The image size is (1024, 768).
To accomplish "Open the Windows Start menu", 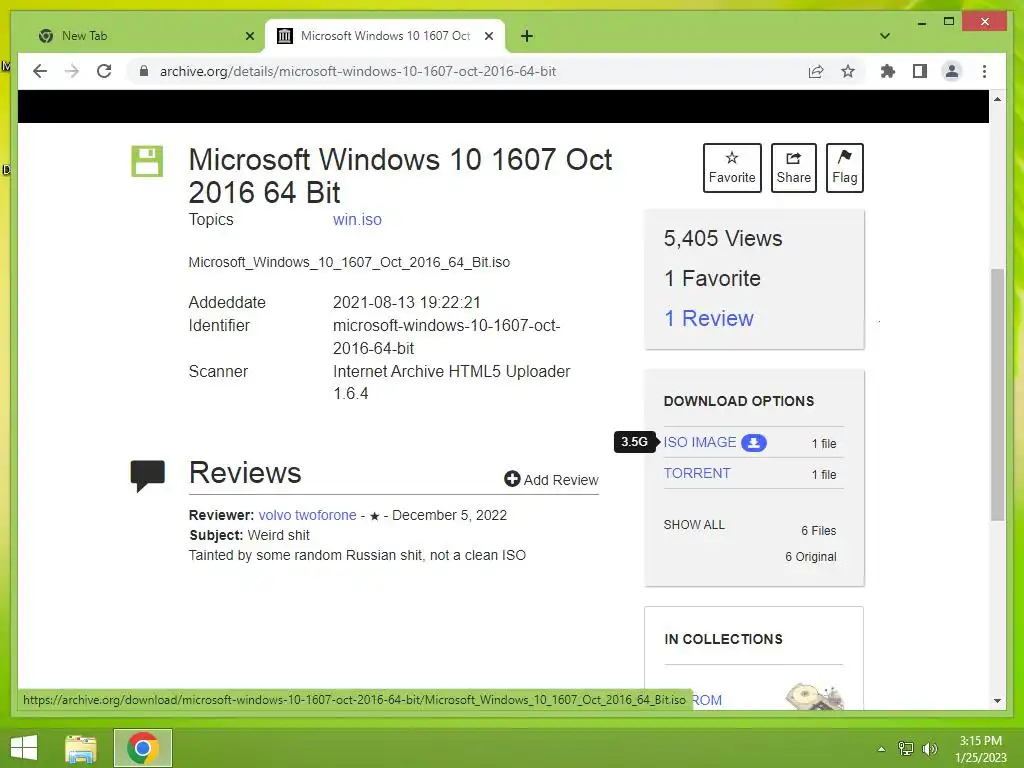I will [x=24, y=748].
